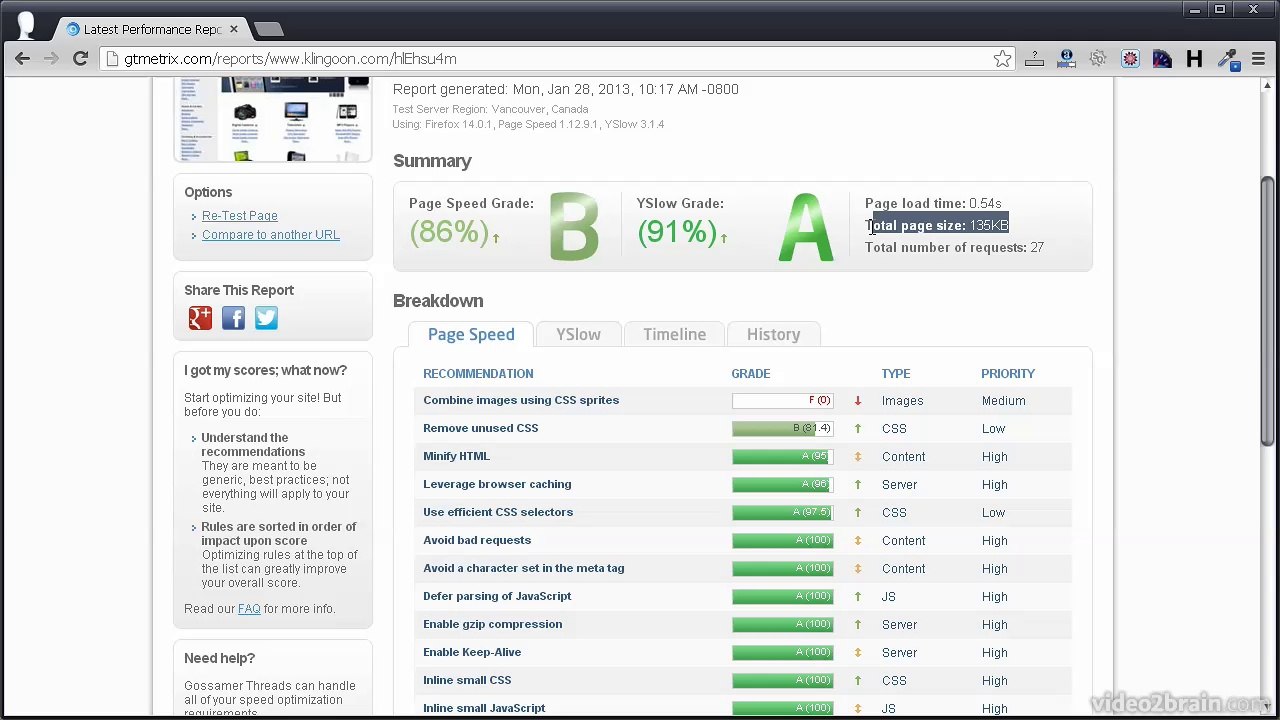Expand Defer parsing of JavaScript row
Screen dimensions: 1280x720
pyautogui.click(x=497, y=596)
